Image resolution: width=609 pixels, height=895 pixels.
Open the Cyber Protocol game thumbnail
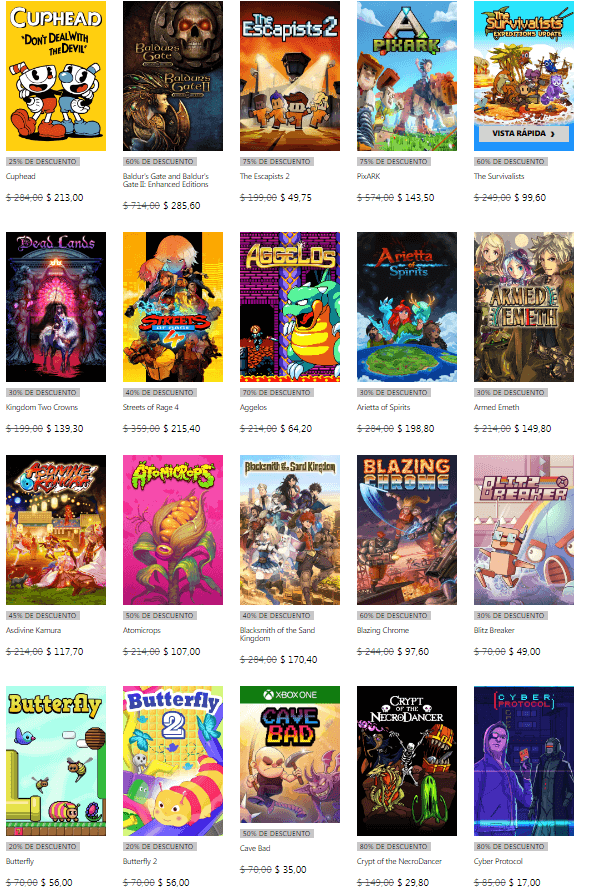click(x=524, y=761)
